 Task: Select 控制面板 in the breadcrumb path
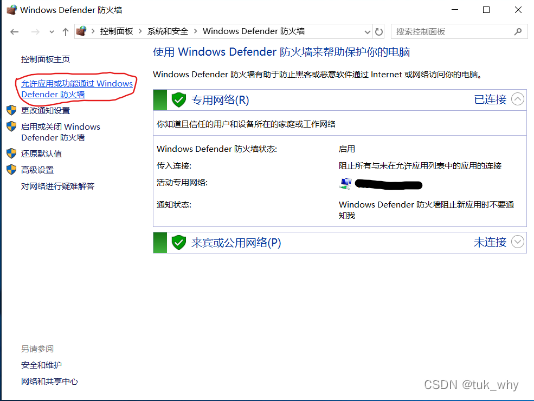click(x=116, y=31)
